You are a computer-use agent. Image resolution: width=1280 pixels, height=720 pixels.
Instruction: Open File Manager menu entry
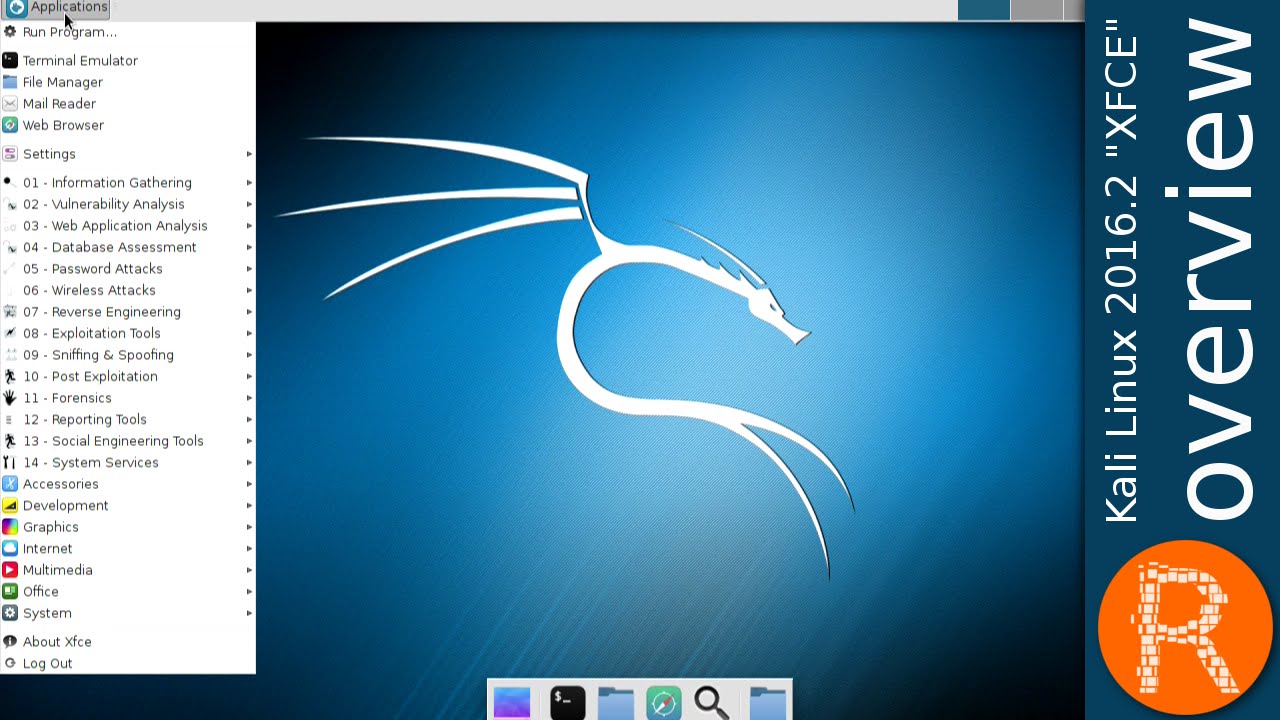[128, 82]
